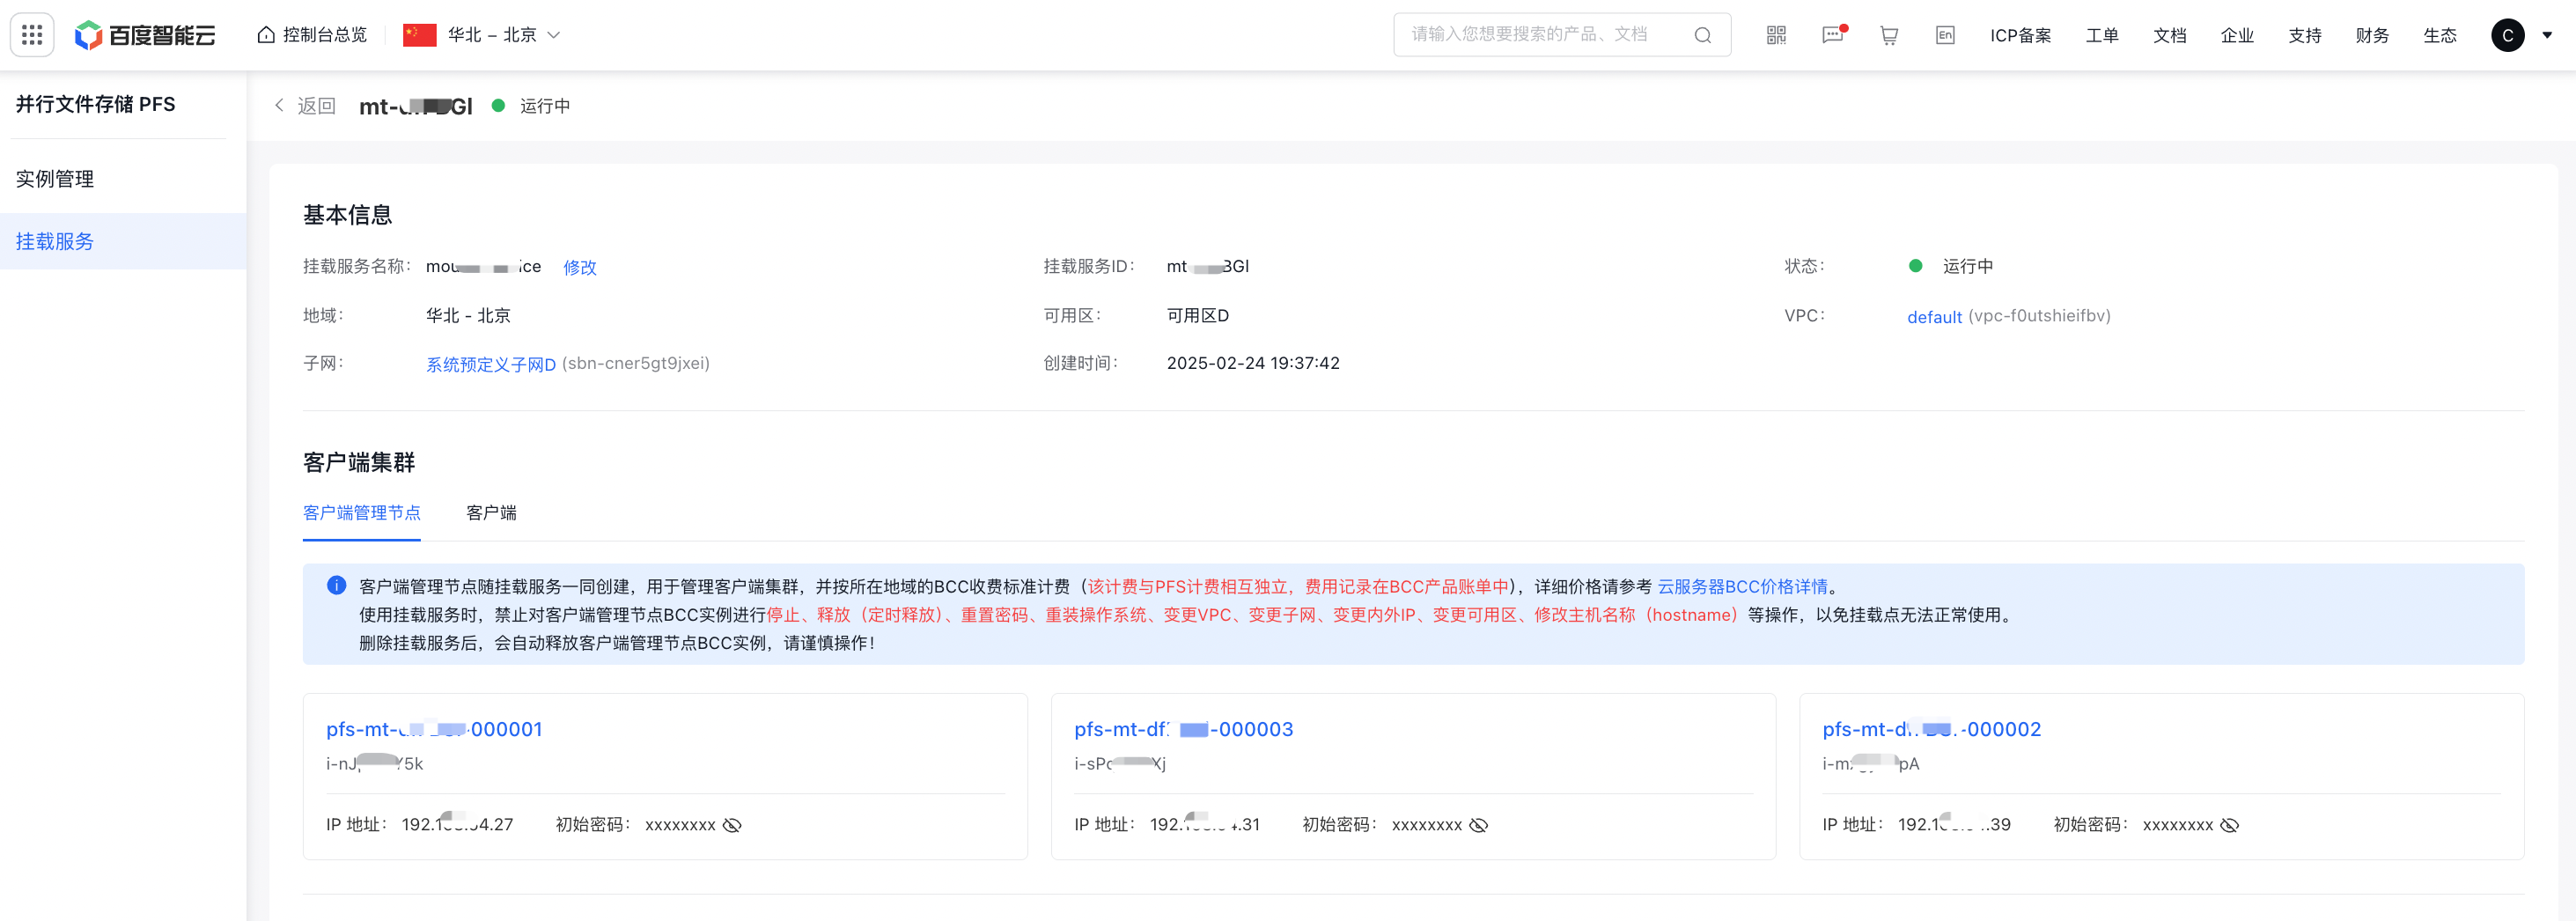Image resolution: width=2576 pixels, height=921 pixels.
Task: Click the blue info icon in notice
Action: click(x=337, y=586)
